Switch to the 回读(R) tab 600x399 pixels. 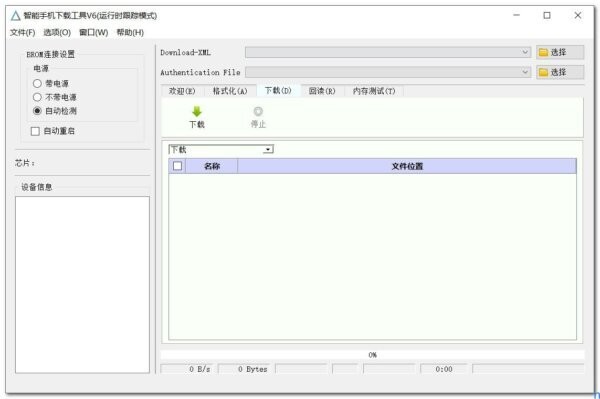pos(322,91)
